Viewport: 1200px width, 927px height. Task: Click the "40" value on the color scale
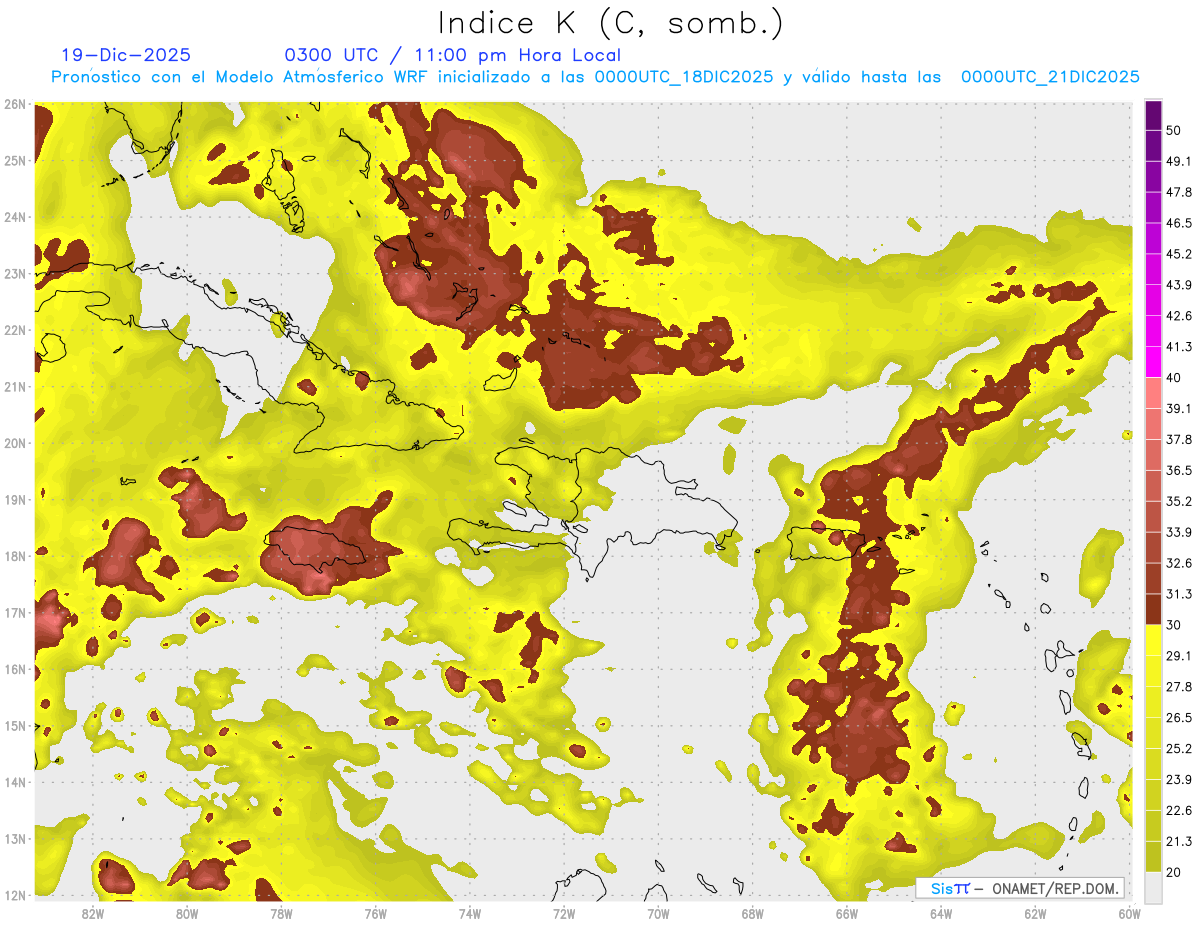coord(1174,377)
